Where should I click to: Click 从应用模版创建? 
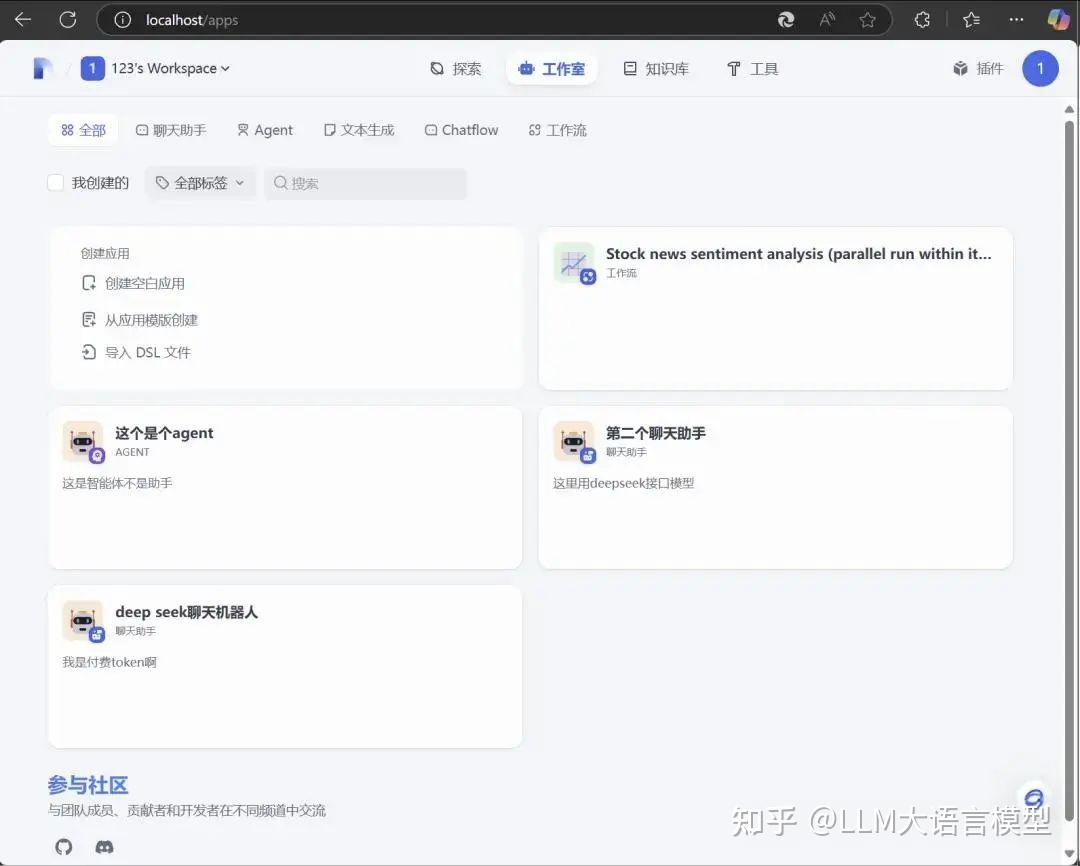(140, 320)
